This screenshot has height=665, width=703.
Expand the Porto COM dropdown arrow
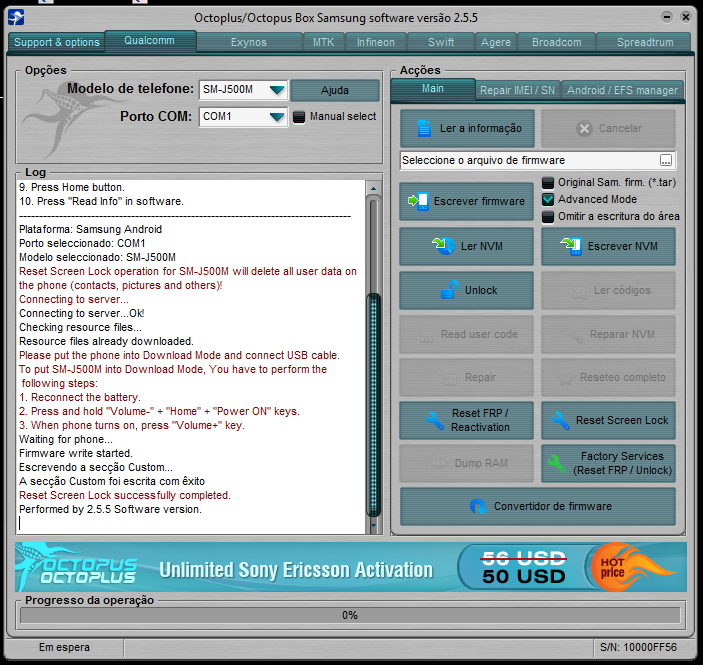277,117
